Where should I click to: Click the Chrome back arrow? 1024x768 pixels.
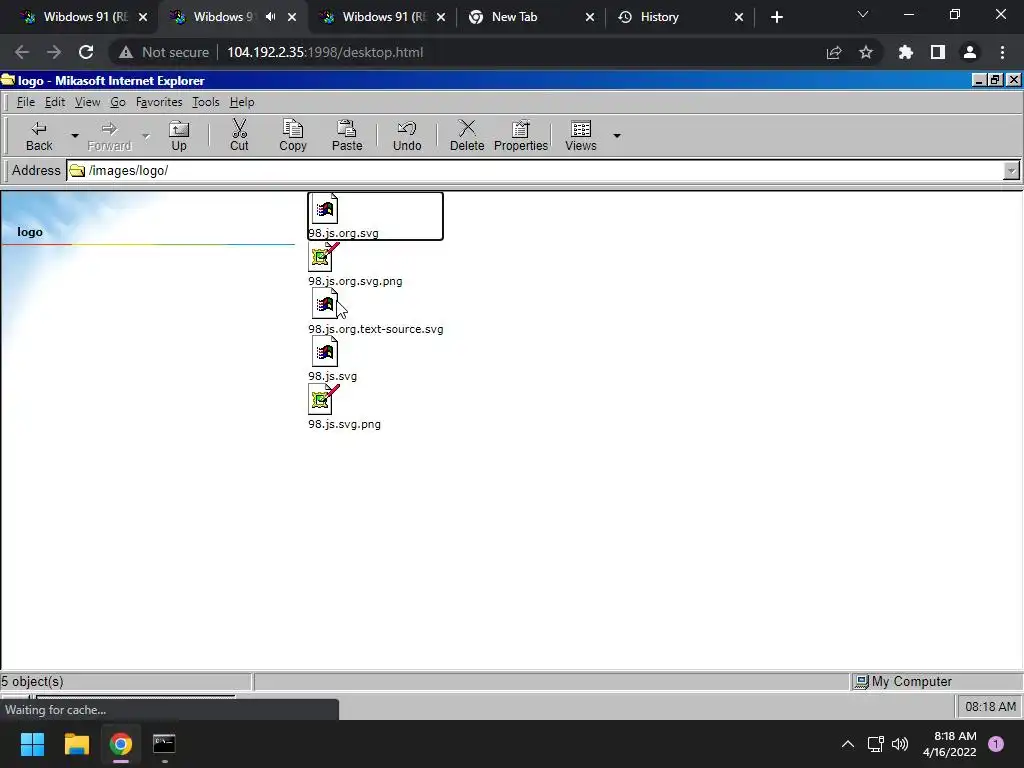22,52
